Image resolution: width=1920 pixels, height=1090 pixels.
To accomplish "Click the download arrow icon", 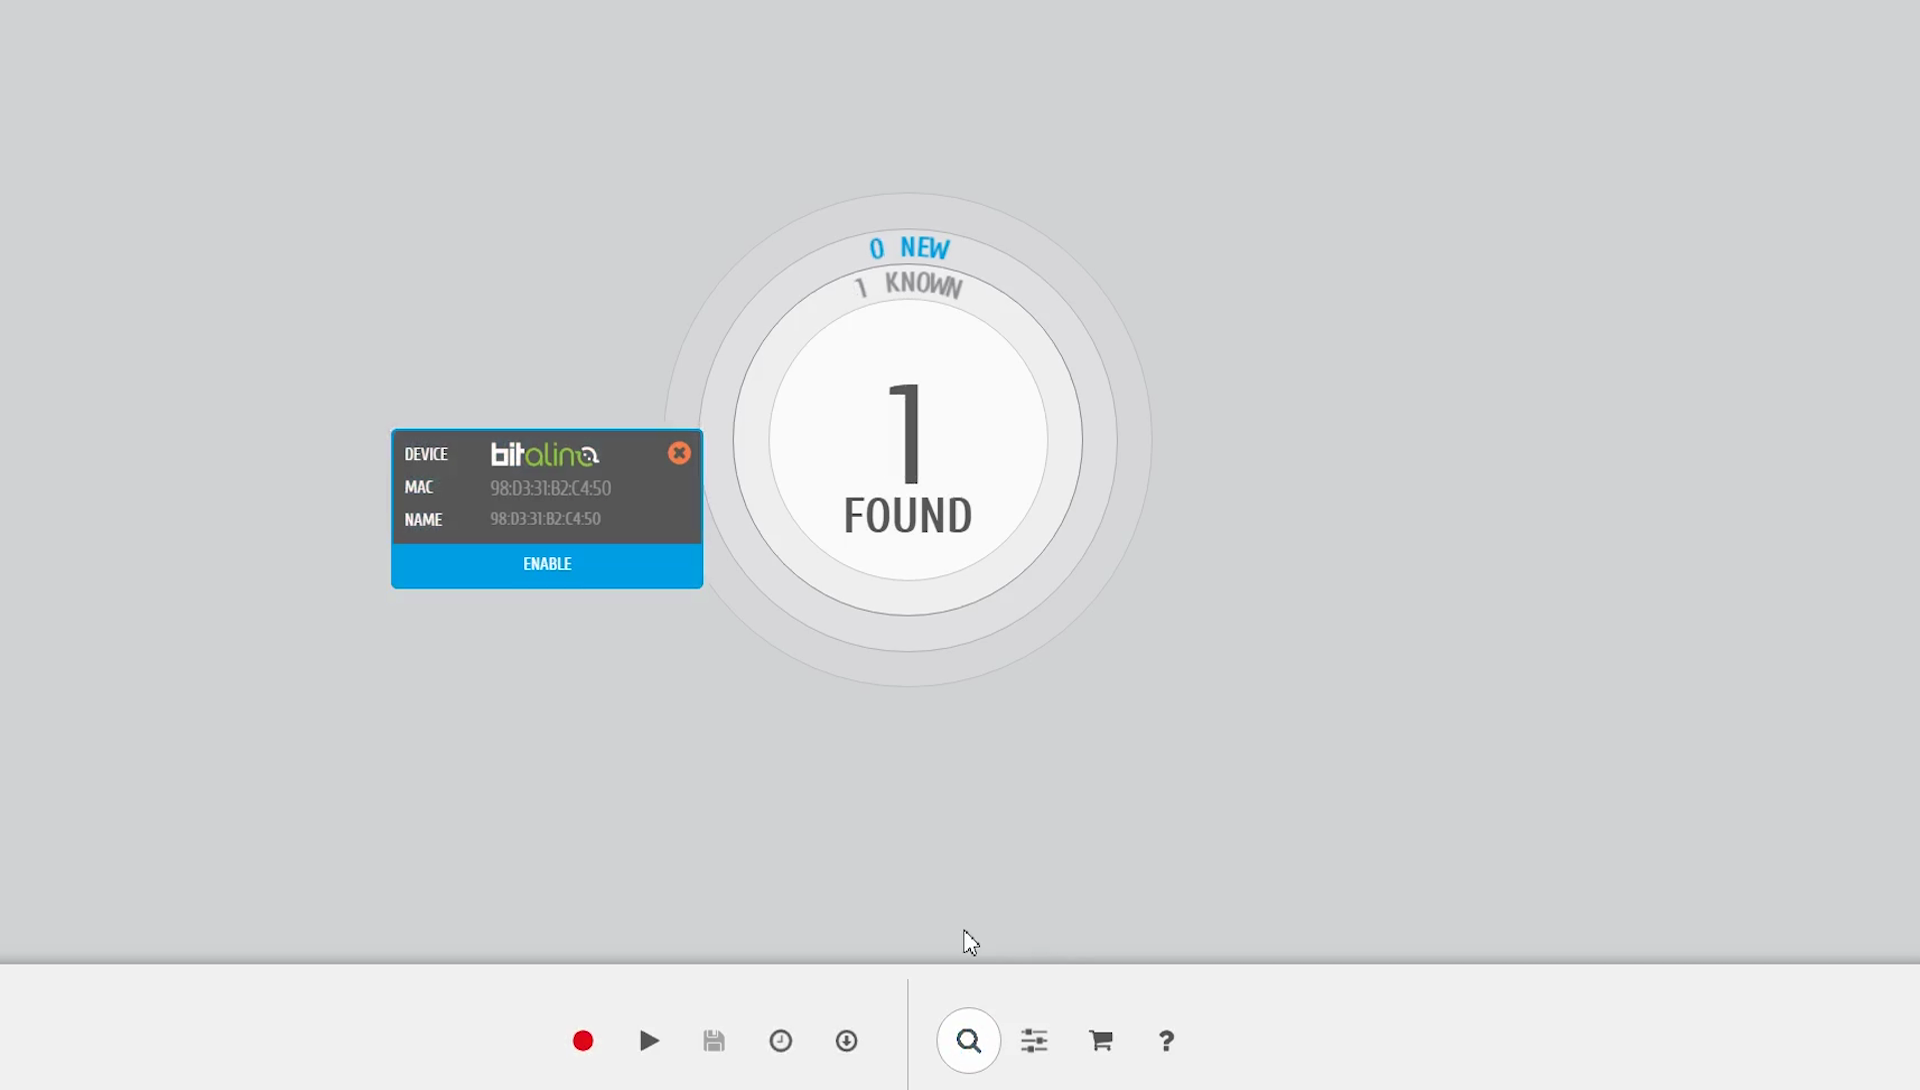I will point(847,1041).
